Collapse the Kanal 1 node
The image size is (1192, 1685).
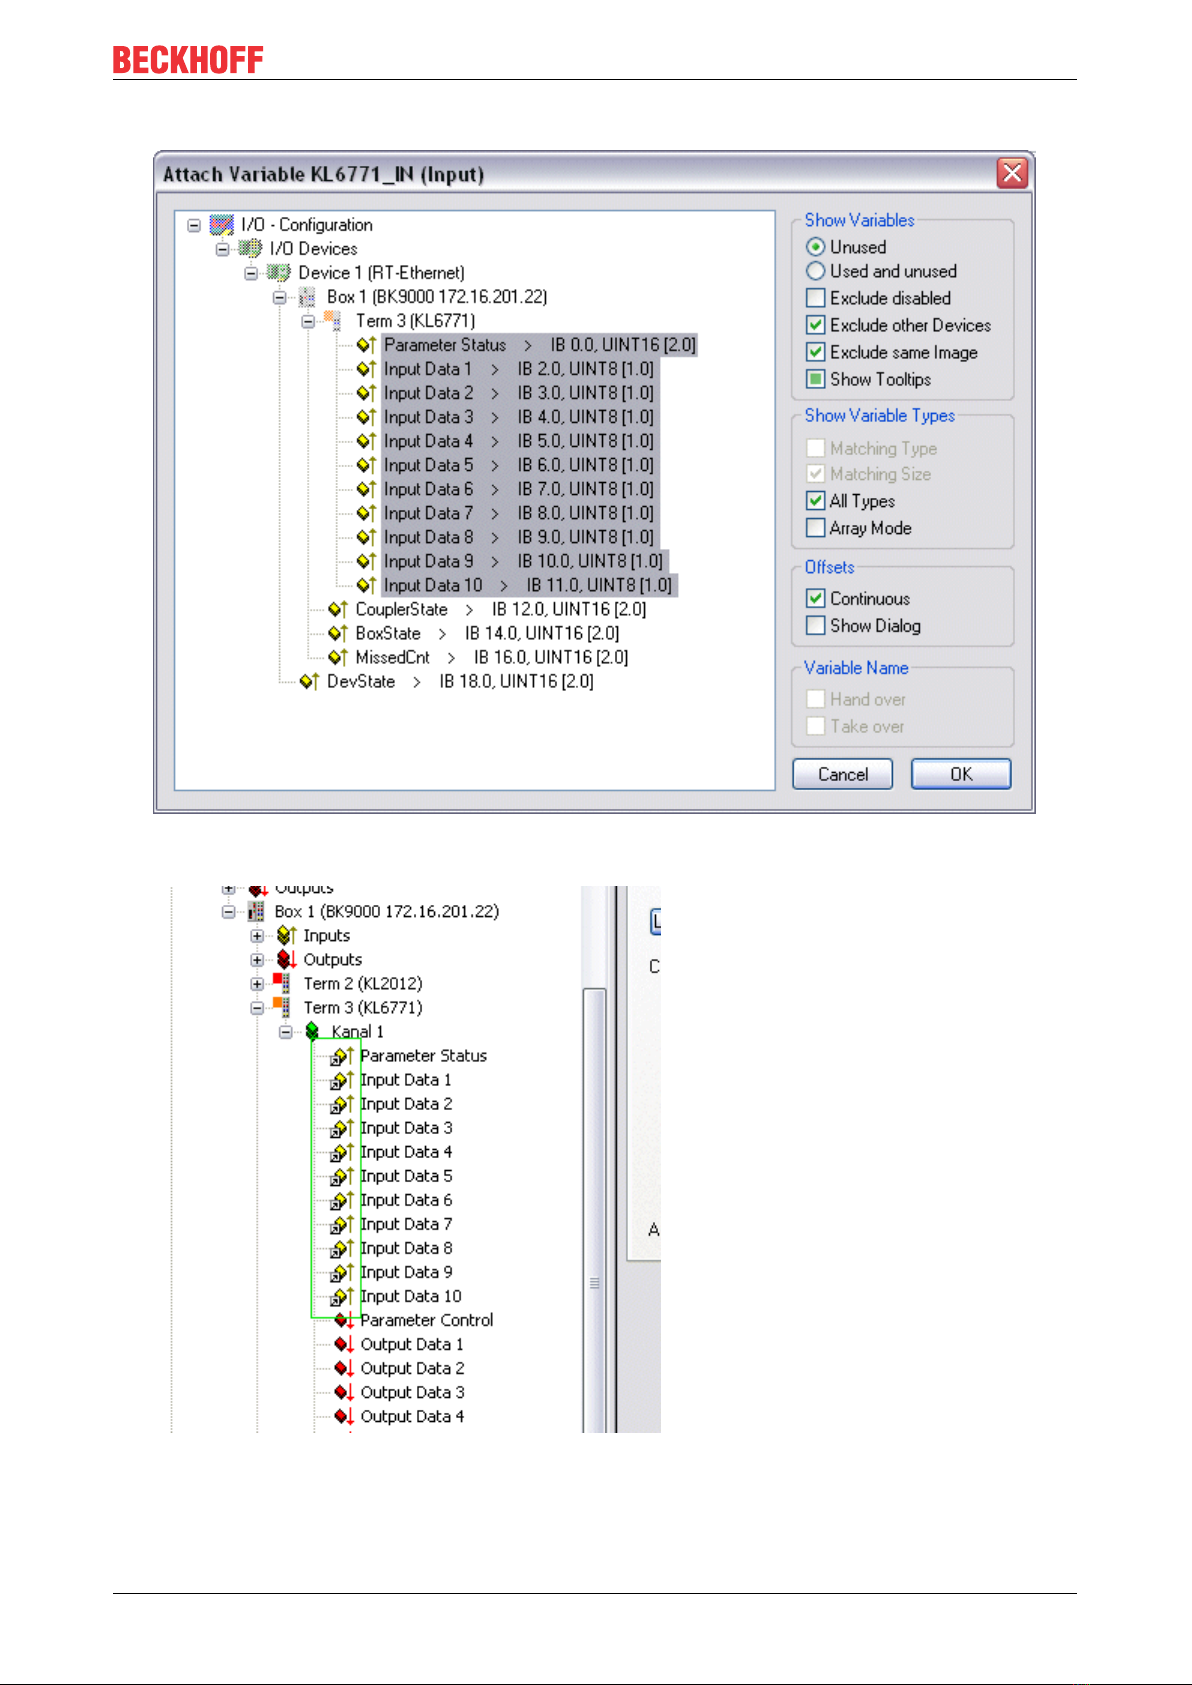click(x=286, y=1032)
